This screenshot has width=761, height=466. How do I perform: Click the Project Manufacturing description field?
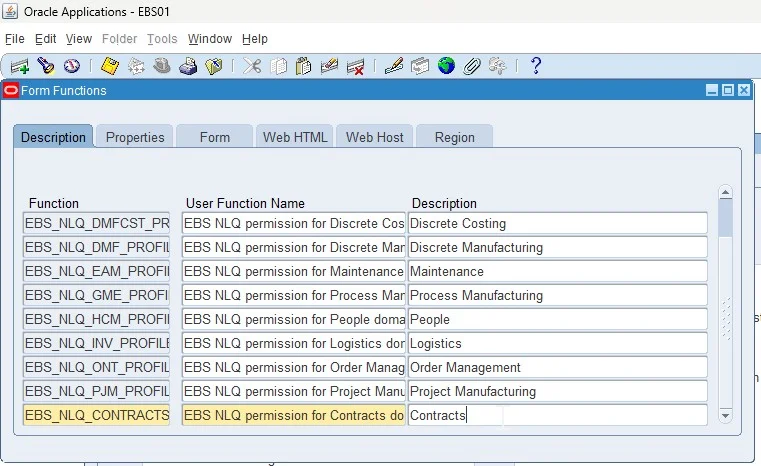pyautogui.click(x=558, y=391)
